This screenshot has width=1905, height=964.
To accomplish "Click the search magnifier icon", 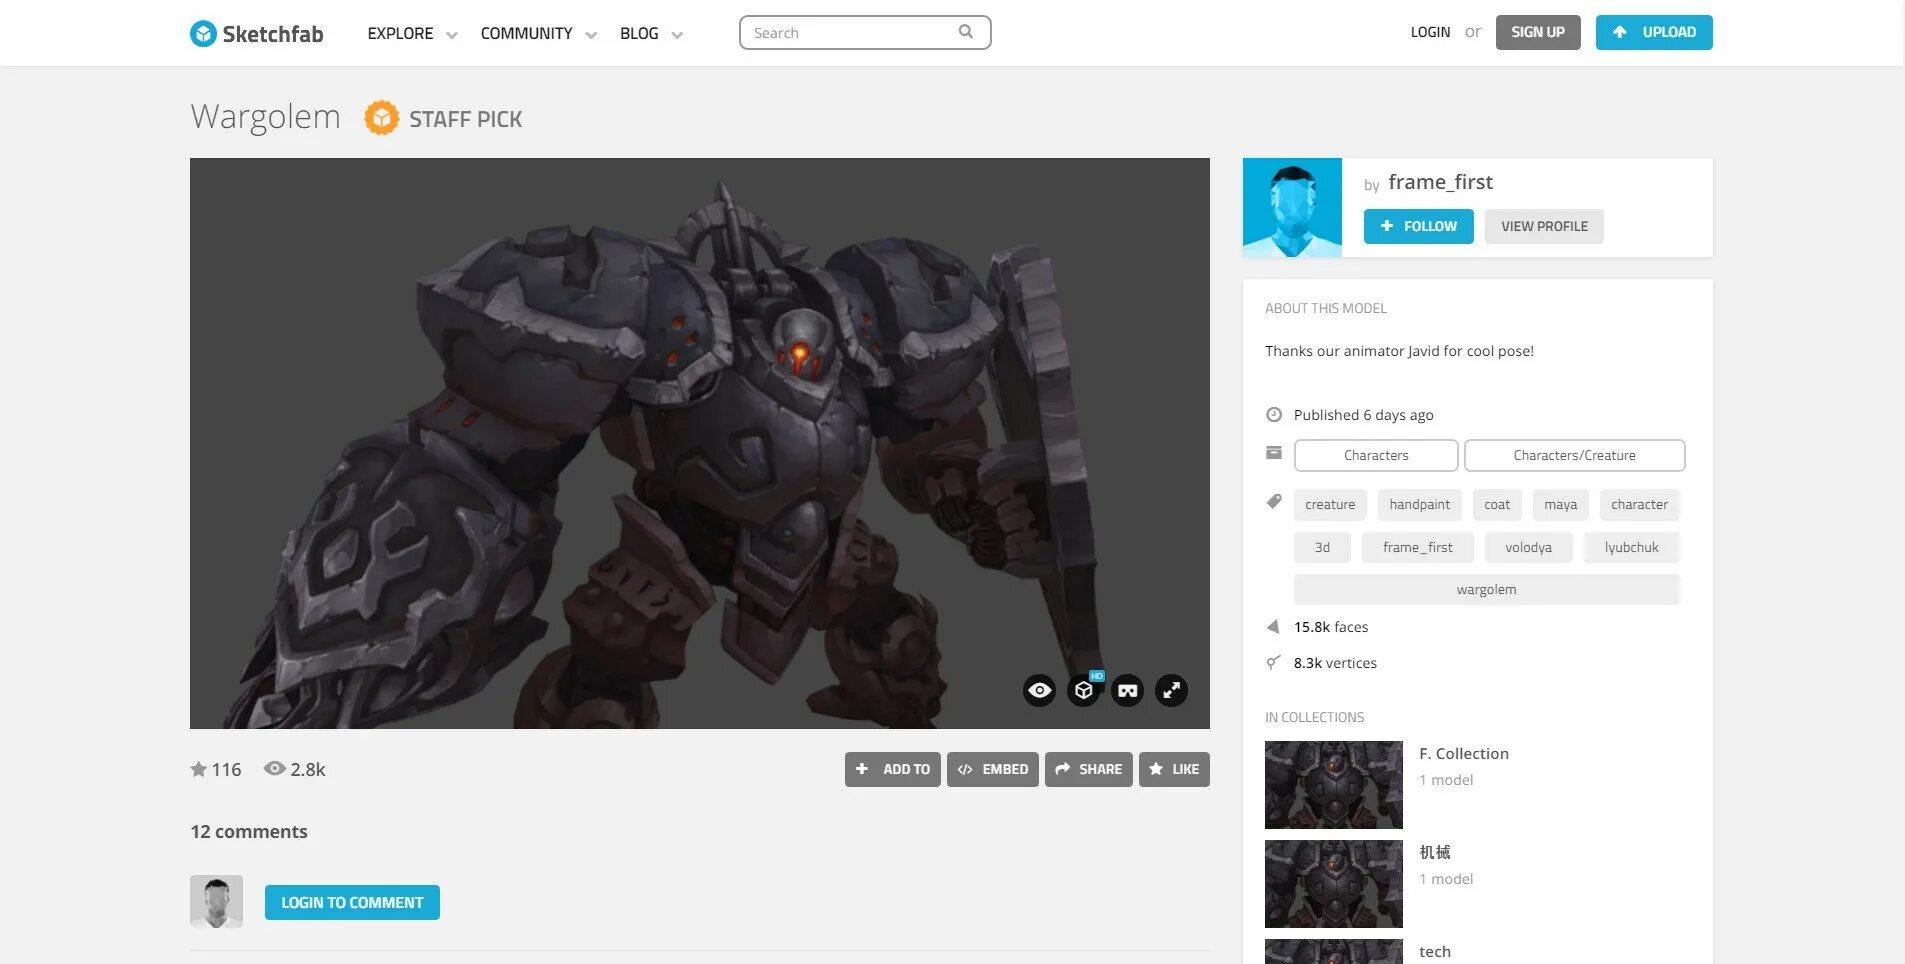I will tap(966, 32).
